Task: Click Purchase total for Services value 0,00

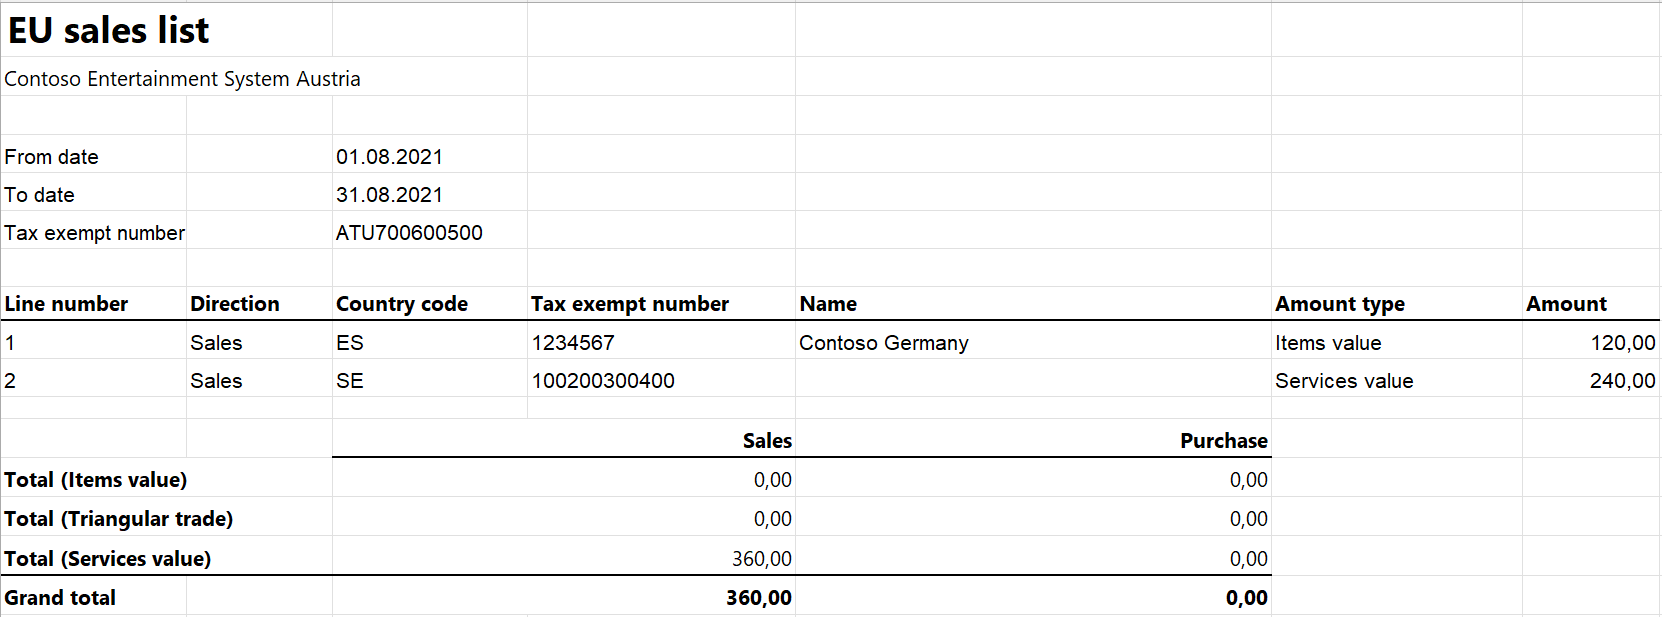Action: tap(1248, 559)
